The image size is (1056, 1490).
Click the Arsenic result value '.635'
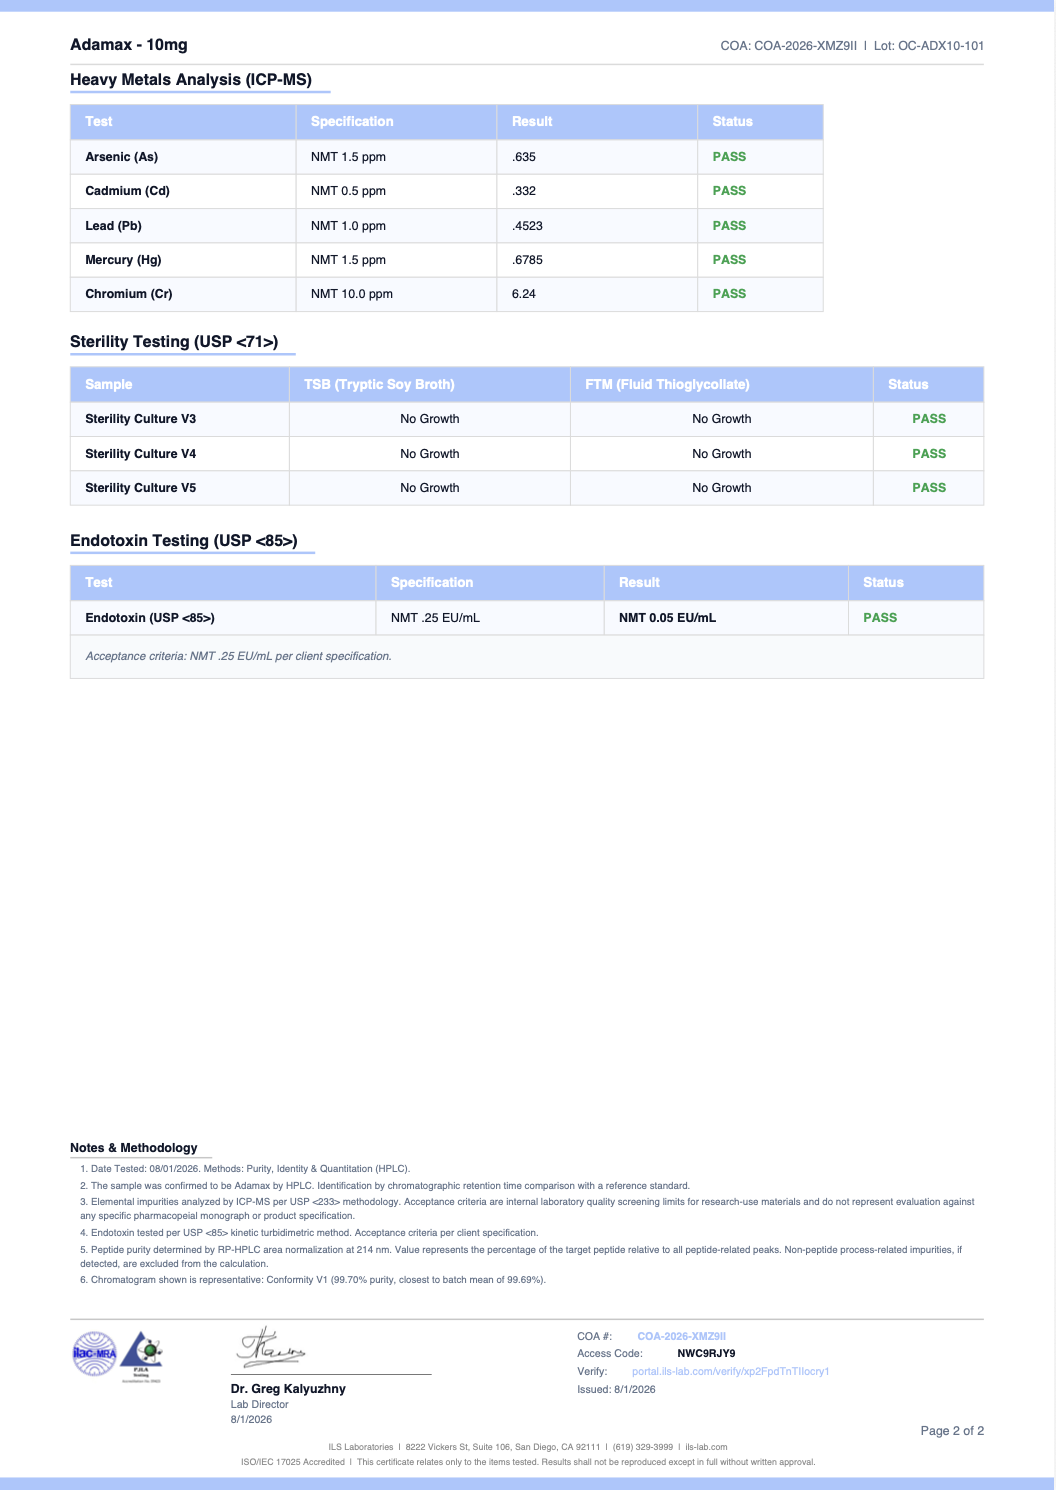coord(524,157)
